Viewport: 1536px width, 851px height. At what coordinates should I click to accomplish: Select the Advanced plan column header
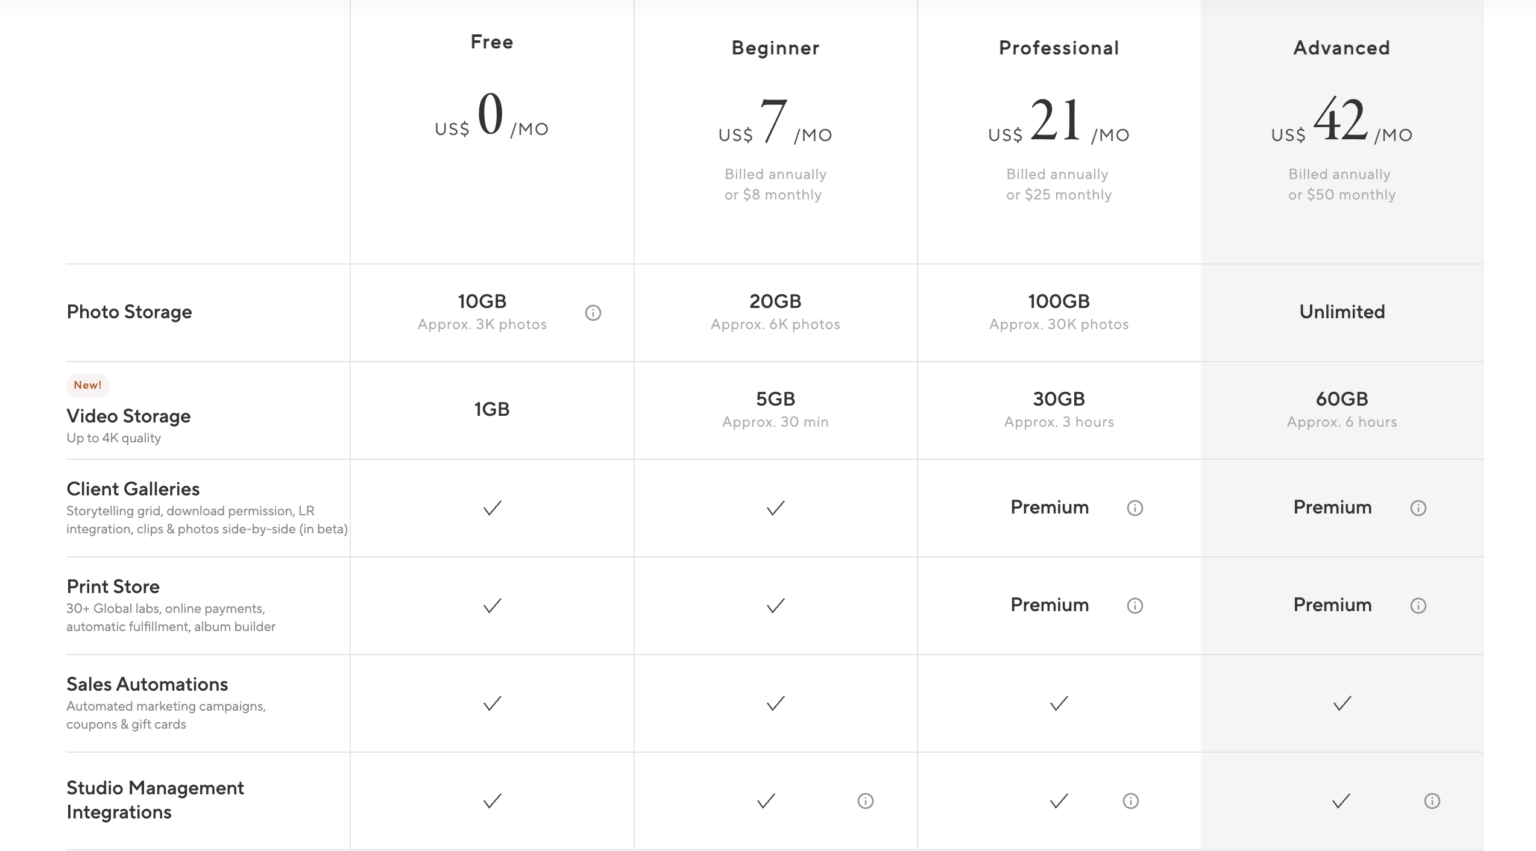pos(1341,47)
